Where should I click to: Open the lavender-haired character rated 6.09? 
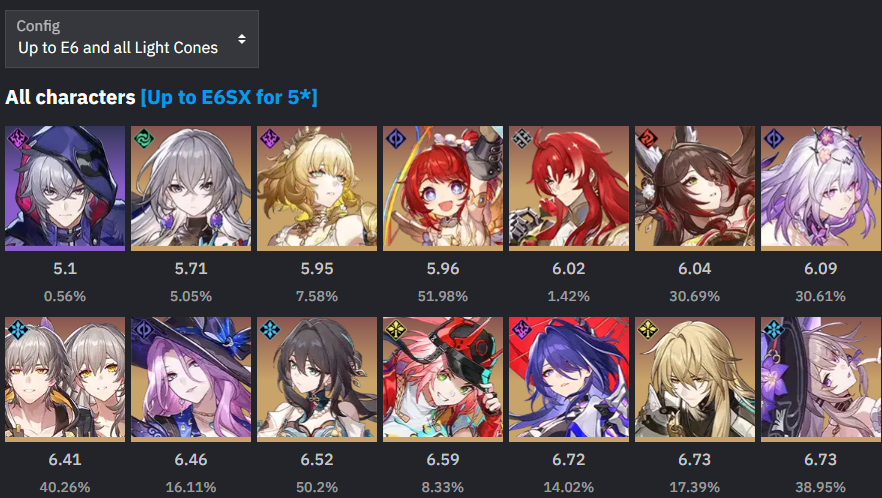[x=821, y=188]
